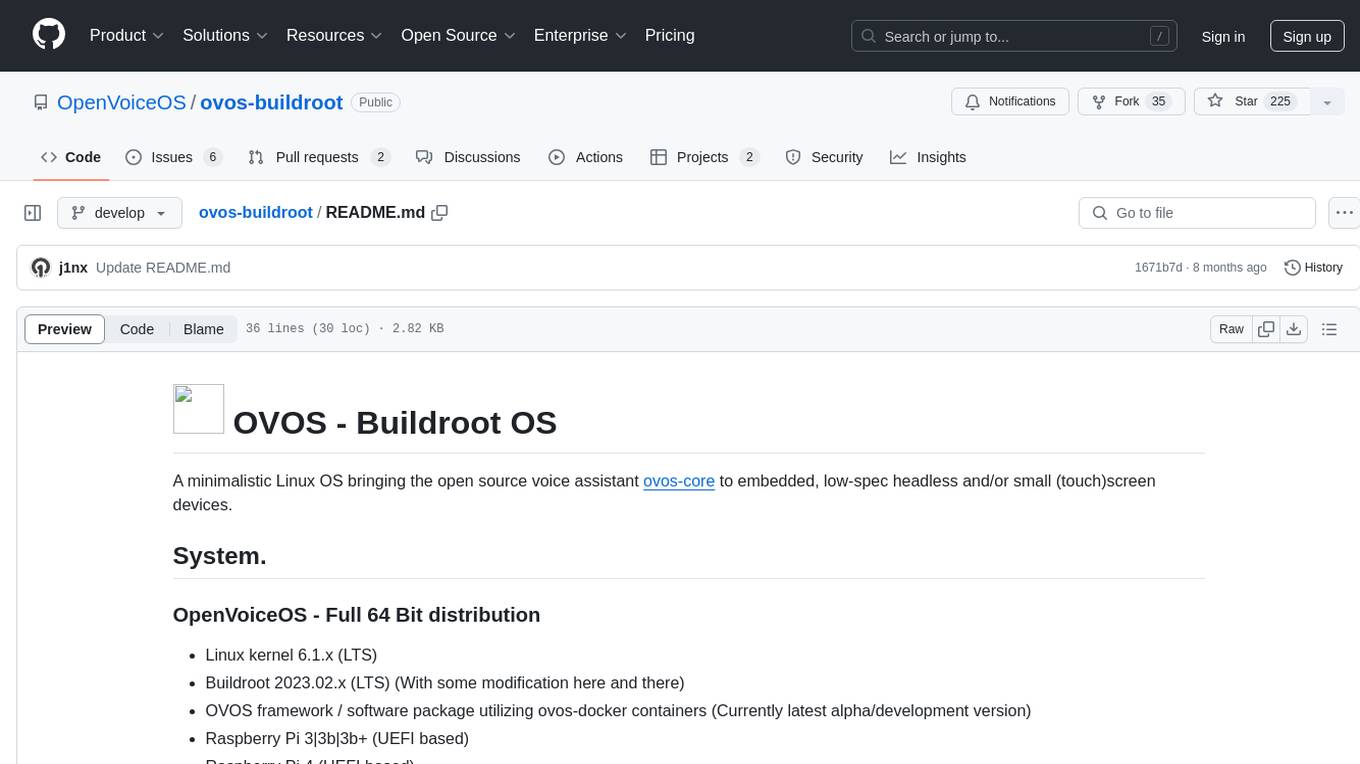Click the Sign up button
This screenshot has height=764, width=1360.
click(1307, 36)
